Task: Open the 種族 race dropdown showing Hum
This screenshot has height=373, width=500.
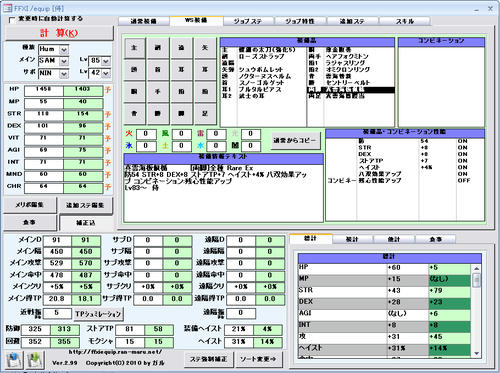Action: pyautogui.click(x=64, y=50)
